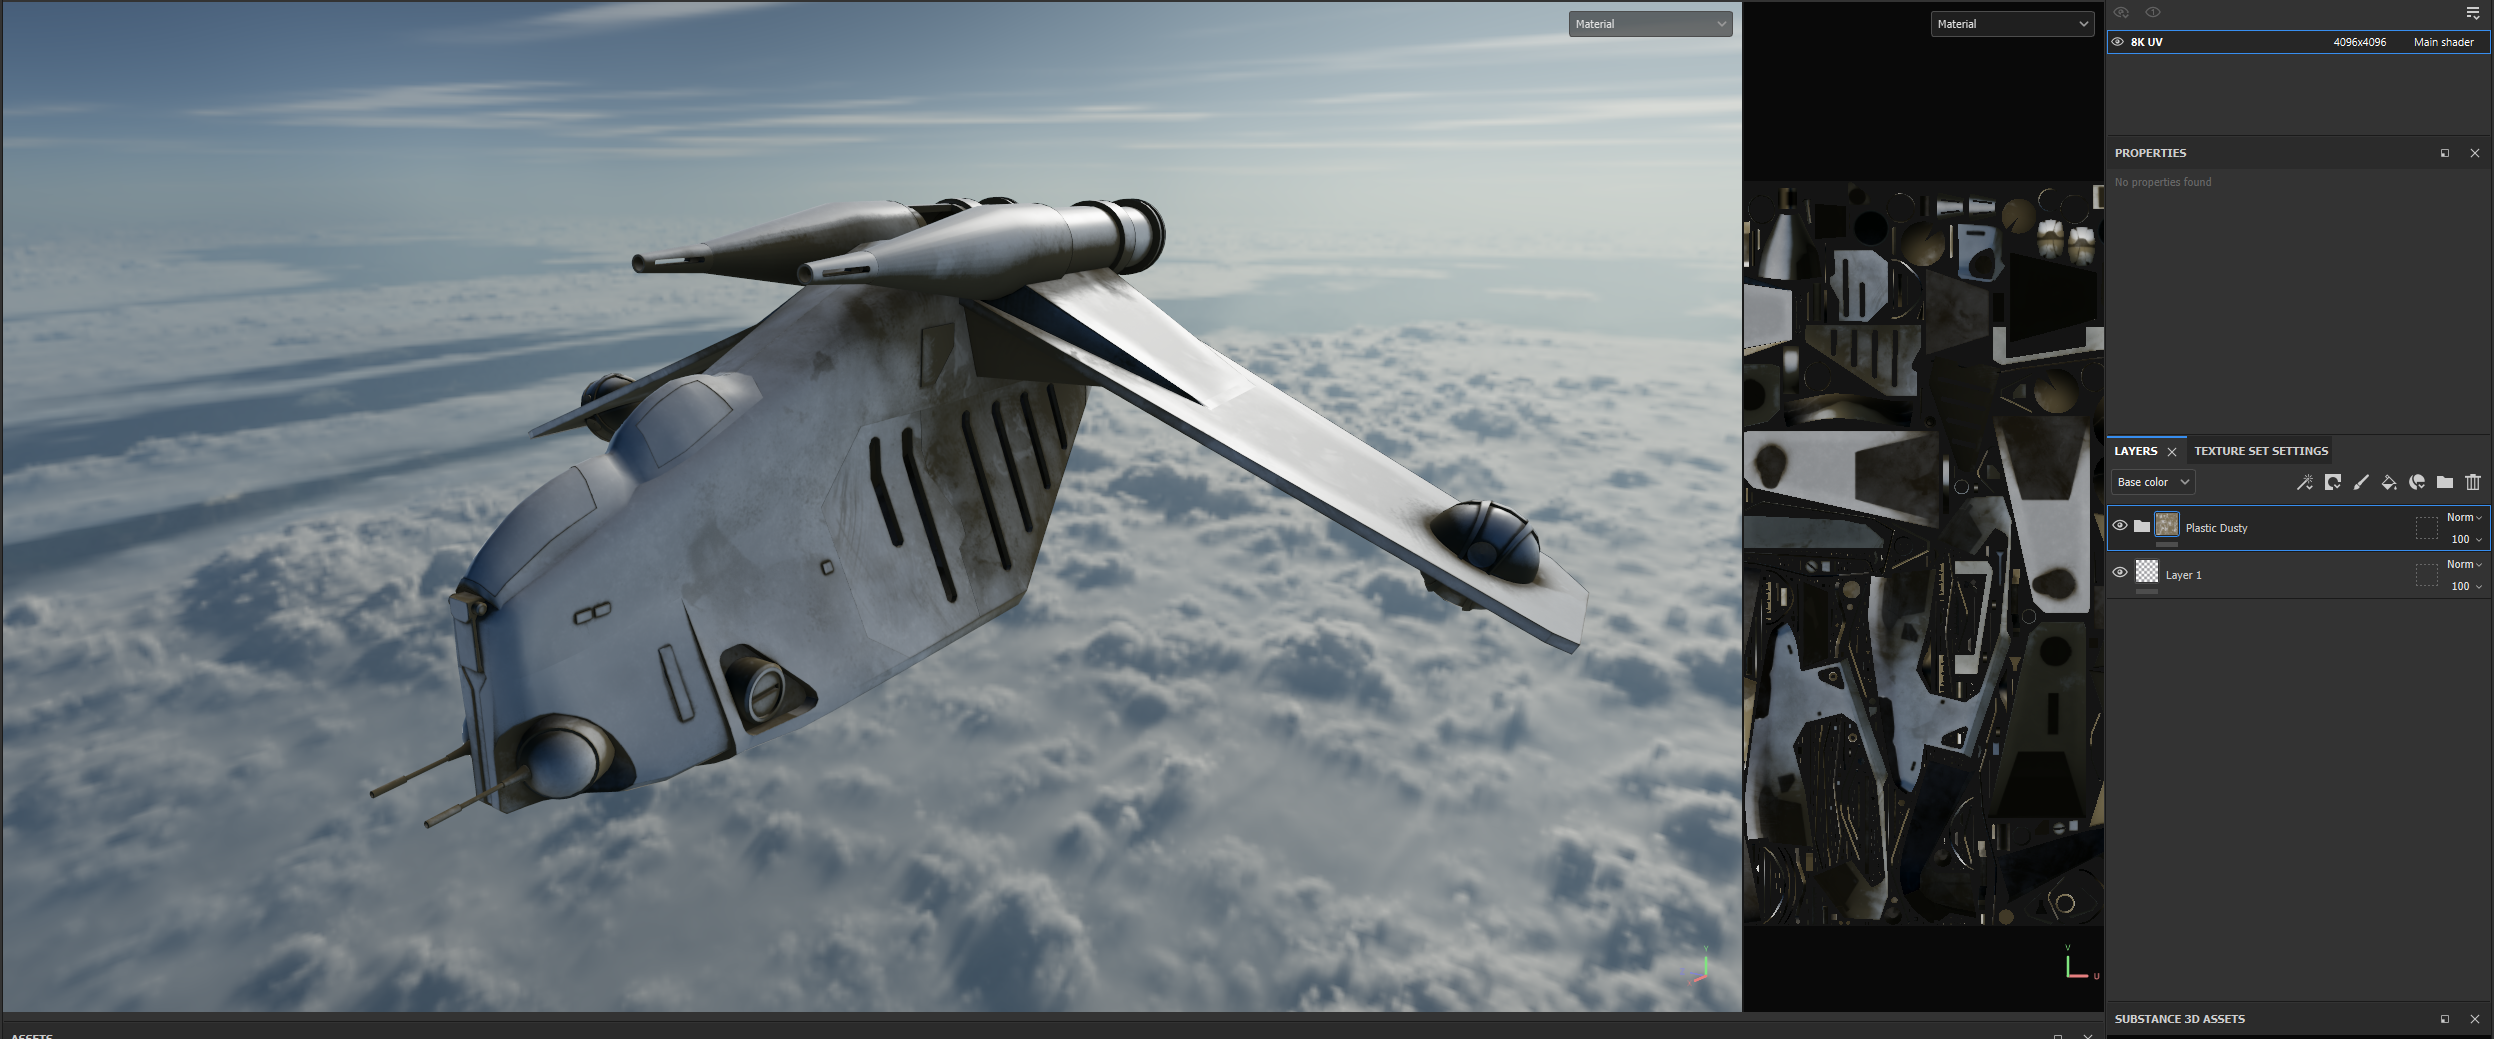Screen dimensions: 2494x1039
Task: Click the UV axis gizmo in 2D view
Action: (2080, 962)
